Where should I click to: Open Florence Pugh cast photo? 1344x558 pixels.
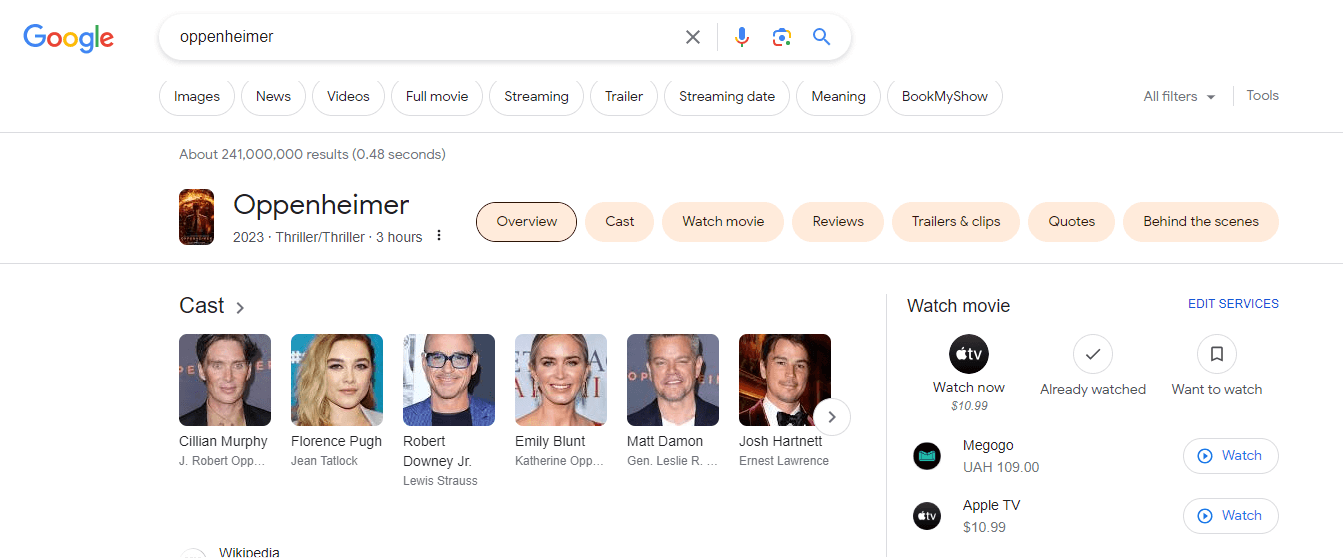[x=337, y=380]
